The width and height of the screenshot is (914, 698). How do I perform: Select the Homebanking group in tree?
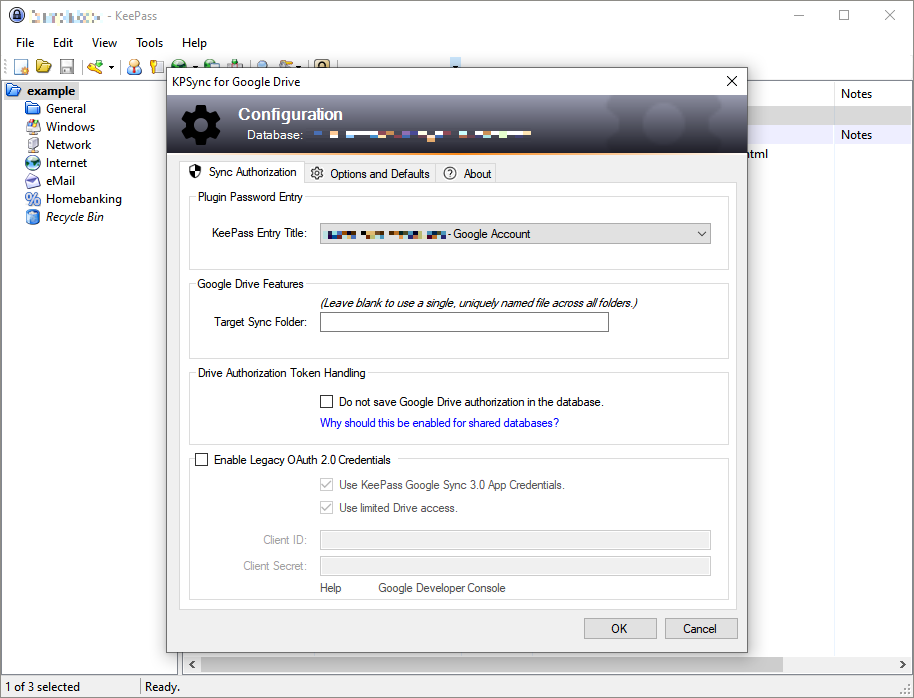click(x=84, y=199)
